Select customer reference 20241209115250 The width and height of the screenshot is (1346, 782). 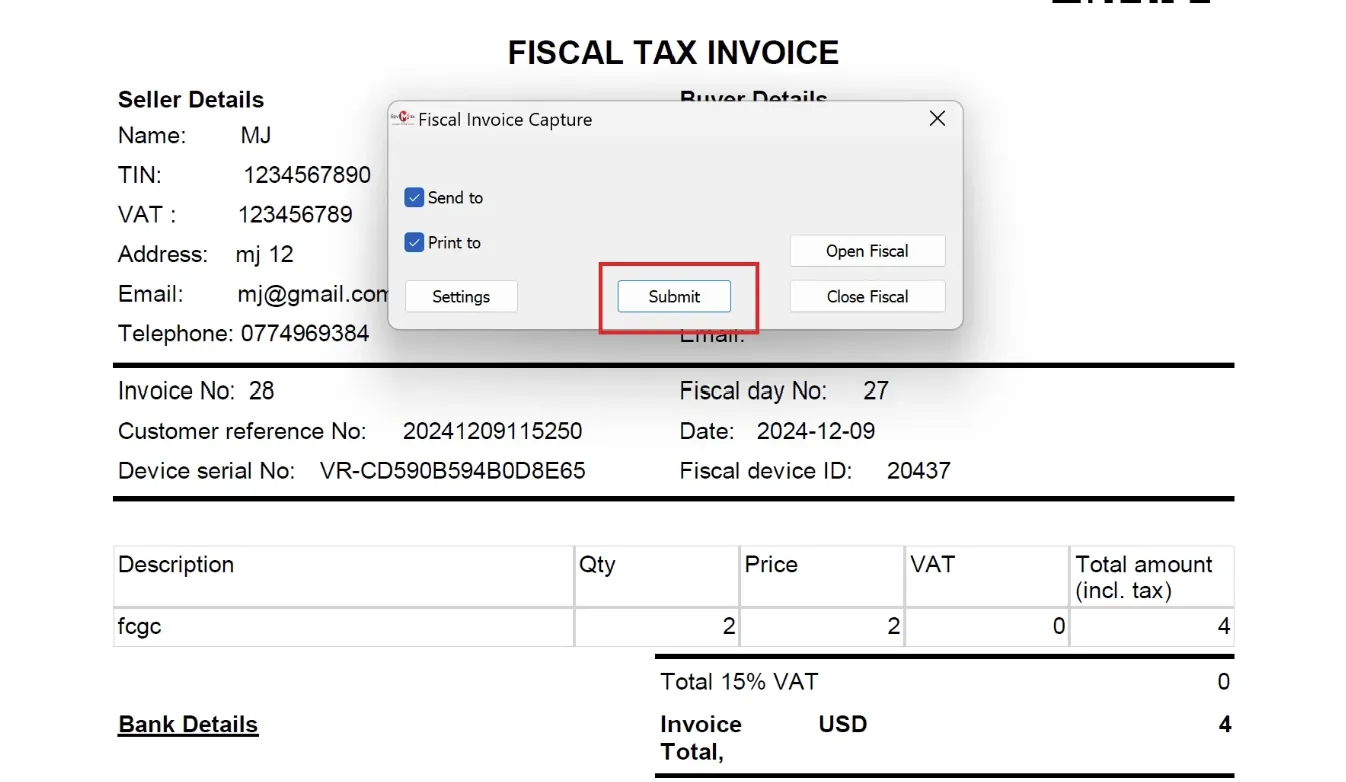coord(492,432)
